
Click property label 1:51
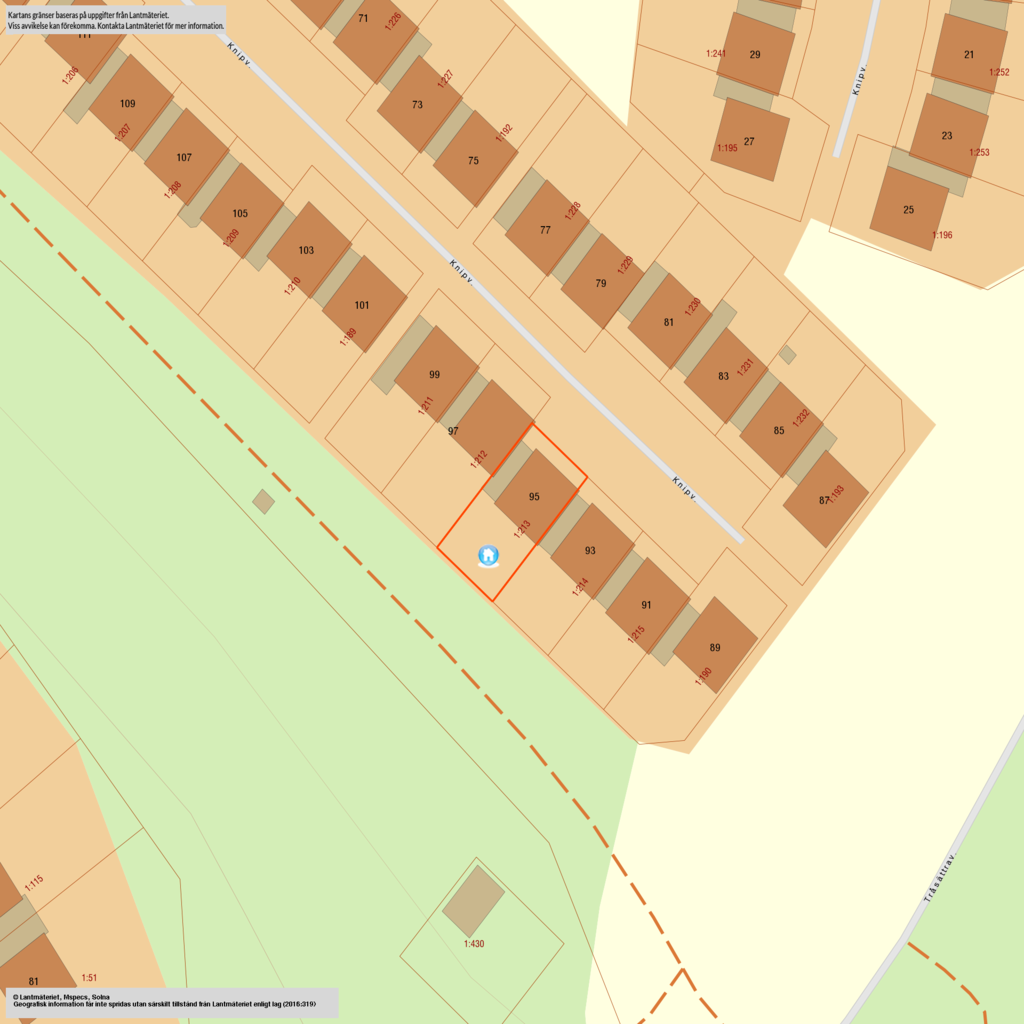89,978
